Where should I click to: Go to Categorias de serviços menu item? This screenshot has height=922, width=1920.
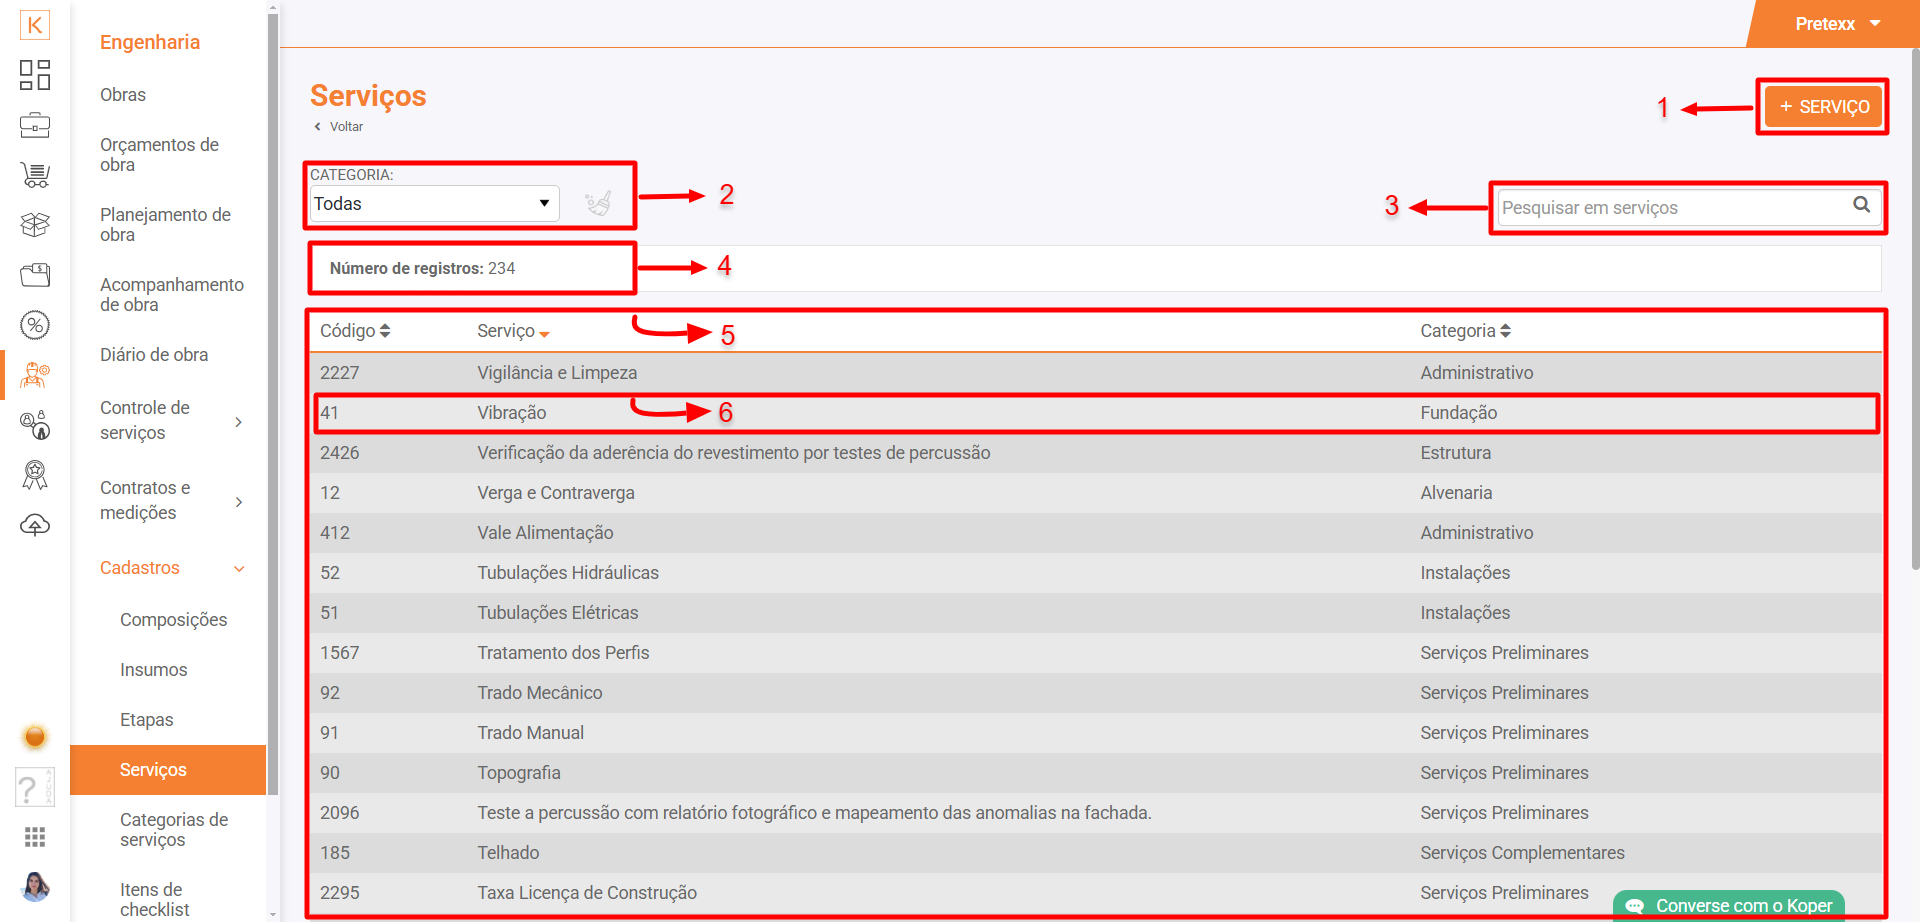[x=174, y=830]
